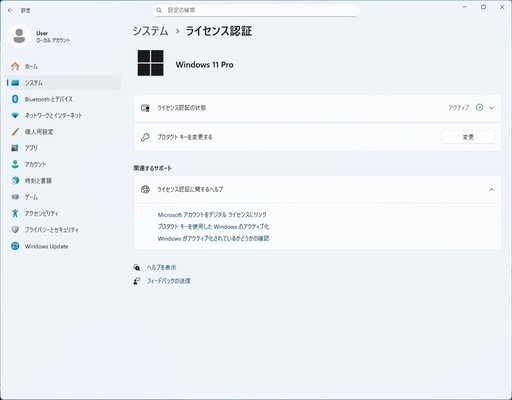
Task: Click the システム monitor icon
Action: (x=15, y=83)
